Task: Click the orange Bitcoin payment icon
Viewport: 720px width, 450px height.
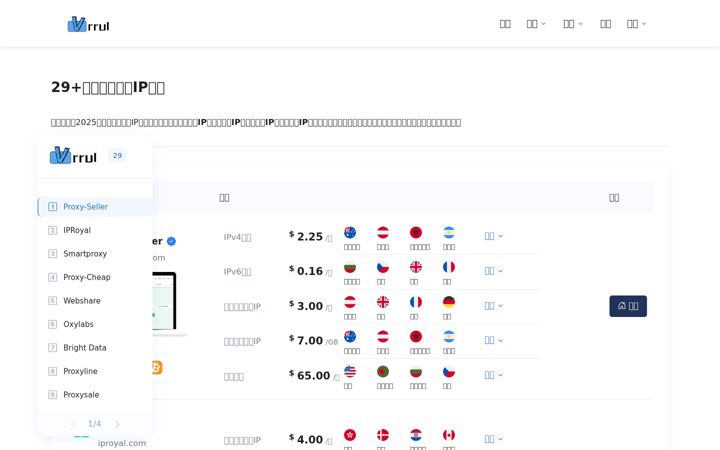Action: (x=157, y=368)
